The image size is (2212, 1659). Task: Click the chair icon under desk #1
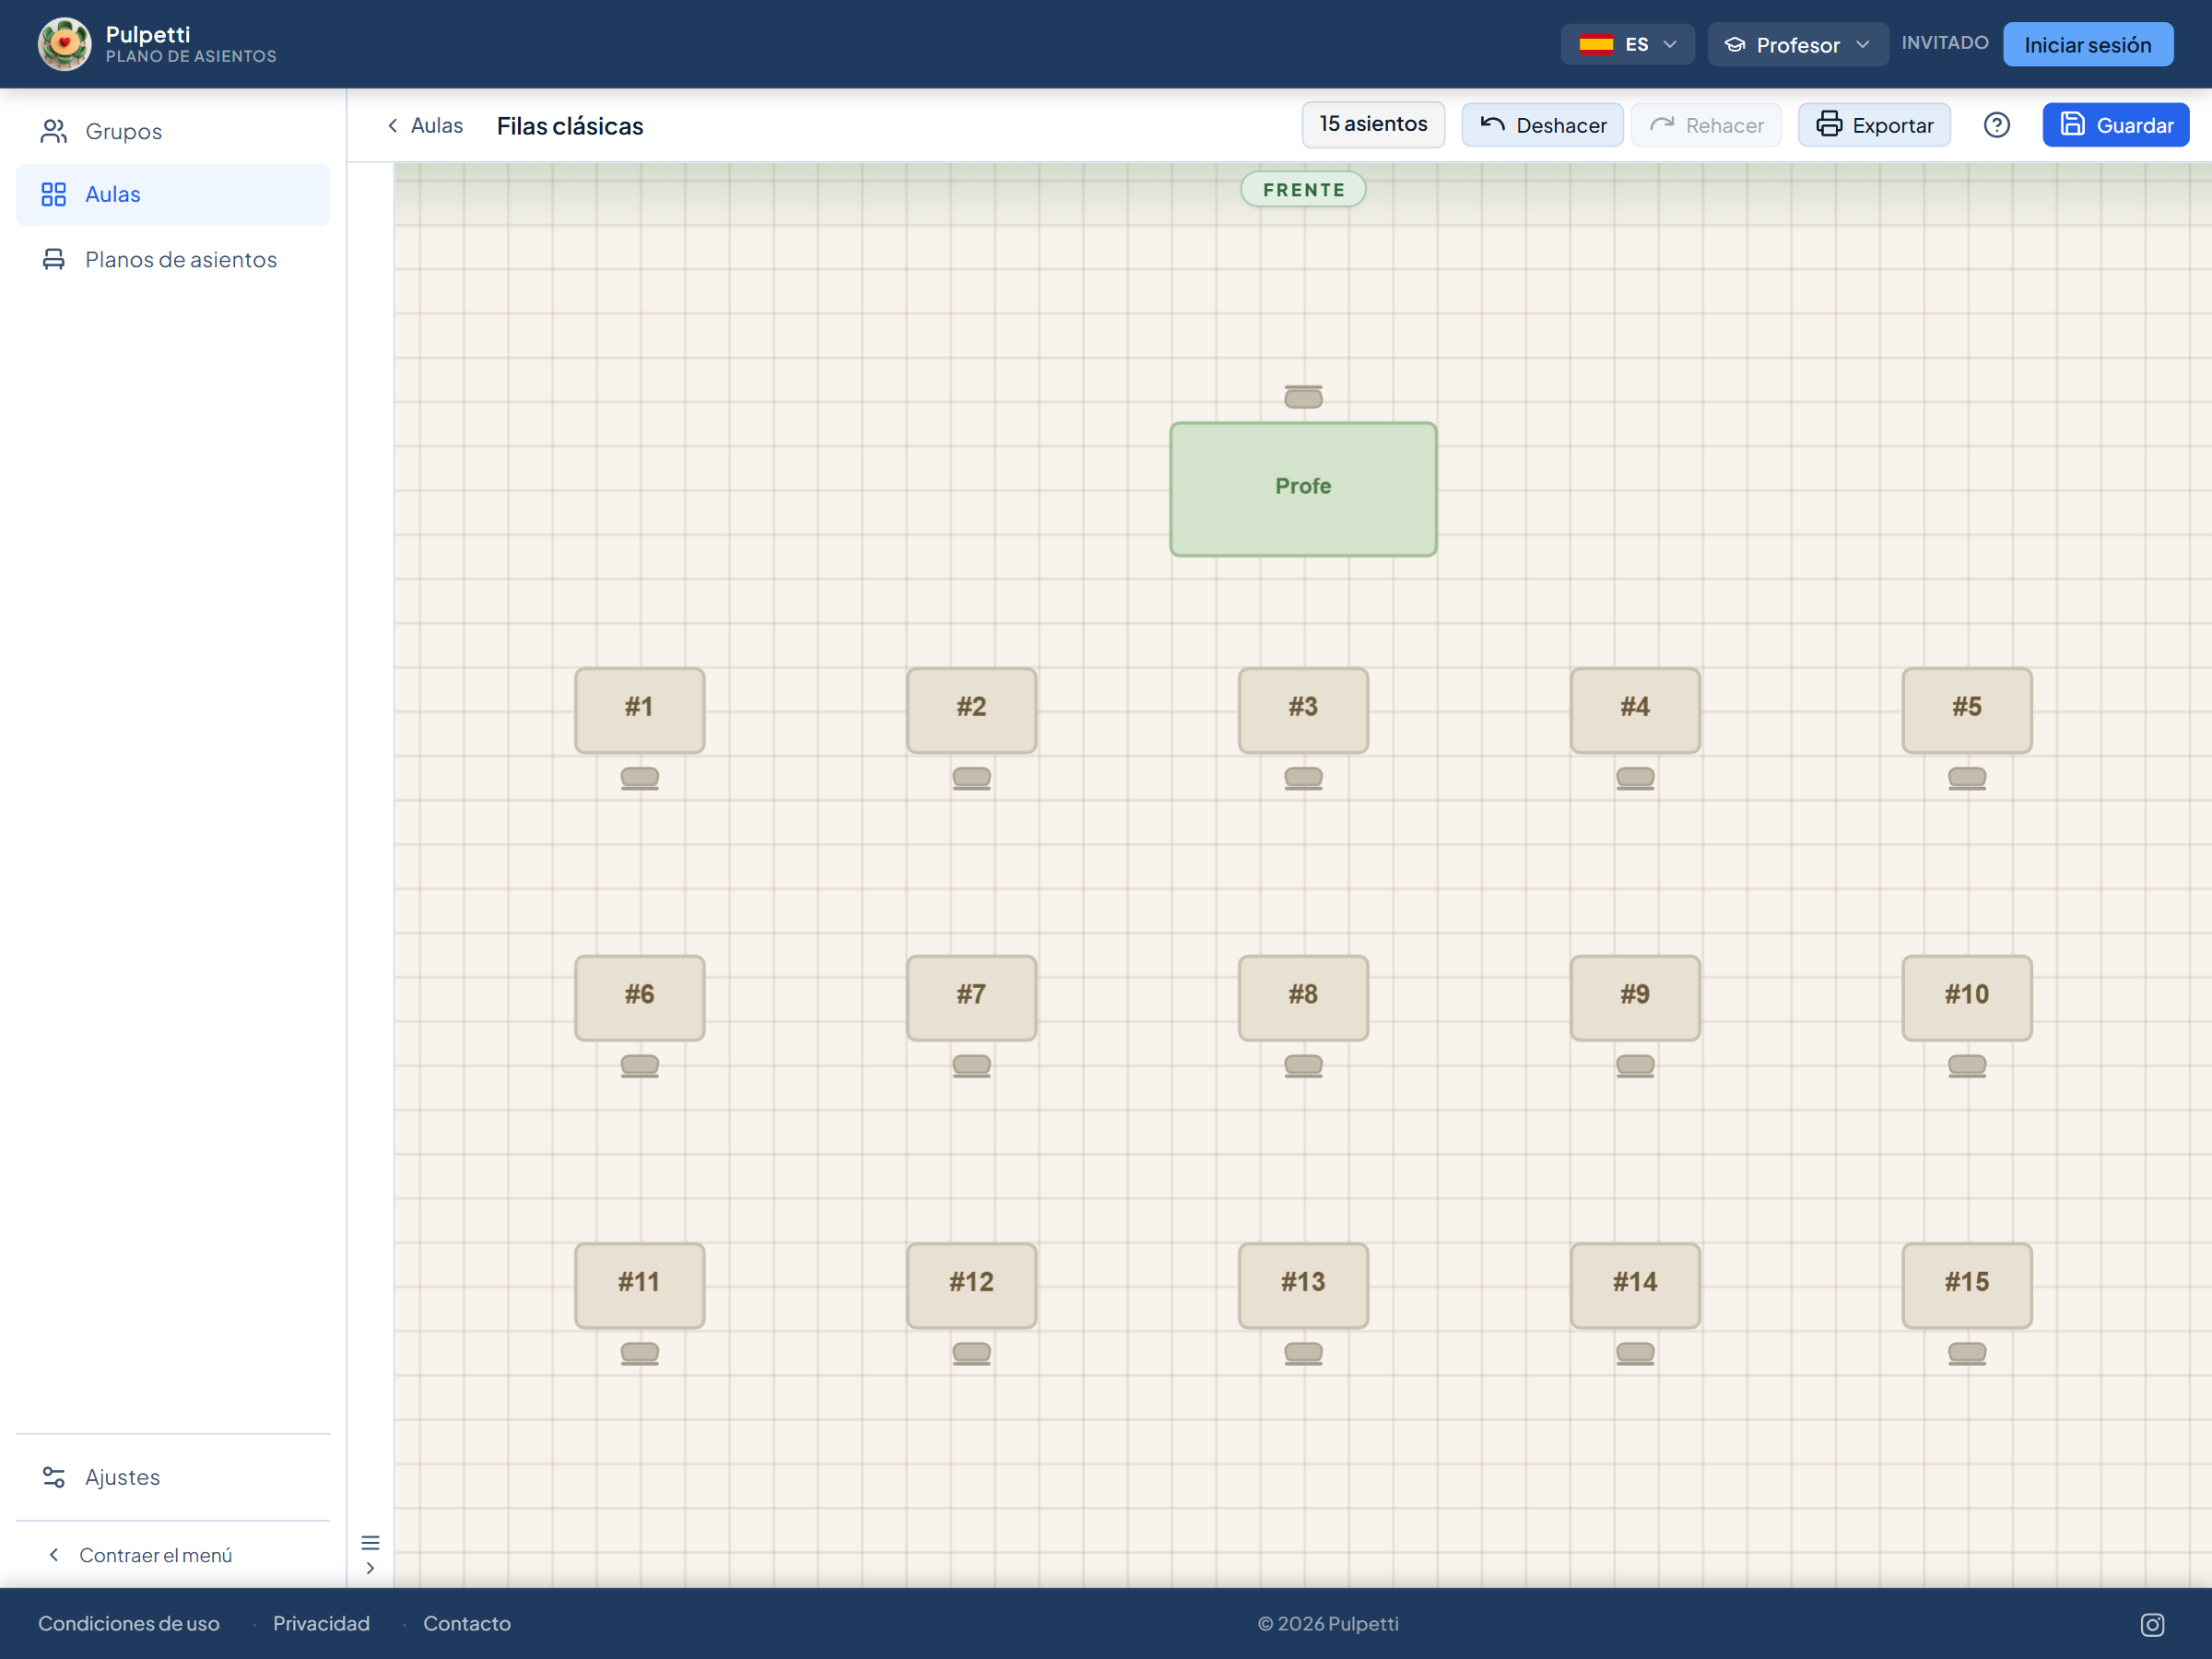[x=639, y=778]
